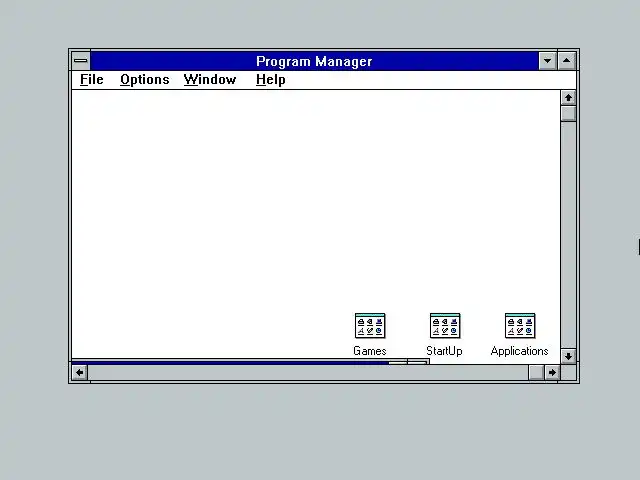Click the vertical scrollbar up arrow
Image resolution: width=640 pixels, height=480 pixels.
point(568,98)
